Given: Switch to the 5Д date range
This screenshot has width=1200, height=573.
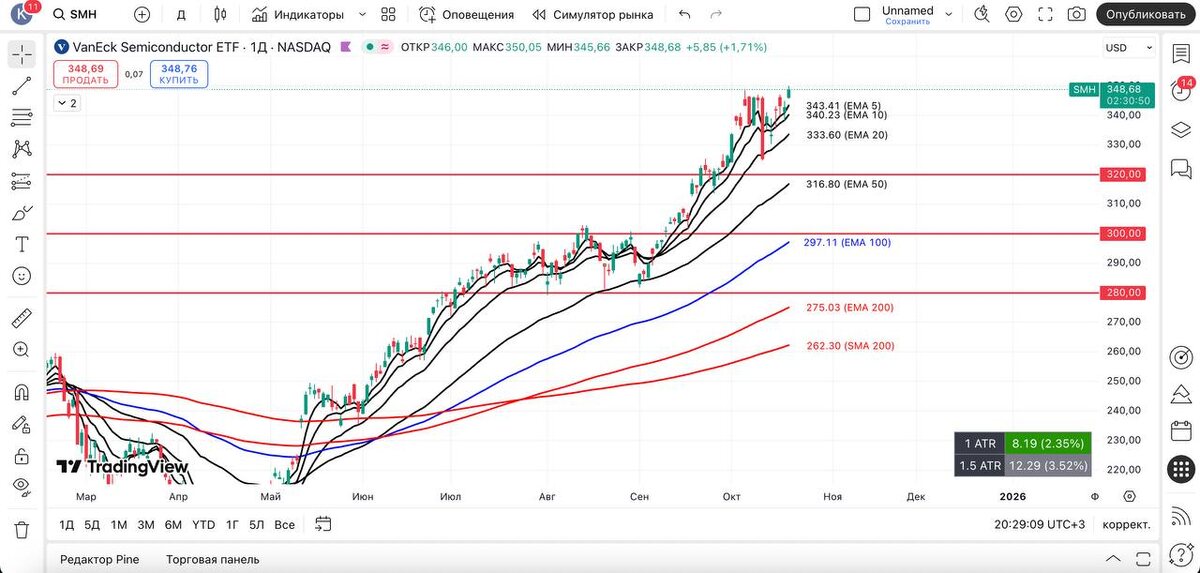Looking at the screenshot, I should 92,524.
